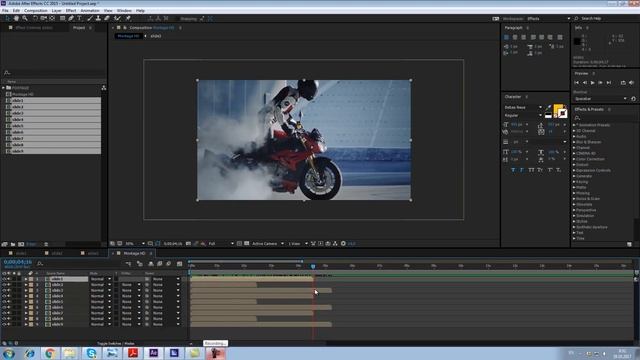Click Search Help input field
This screenshot has width=640, height=360.
click(x=607, y=18)
